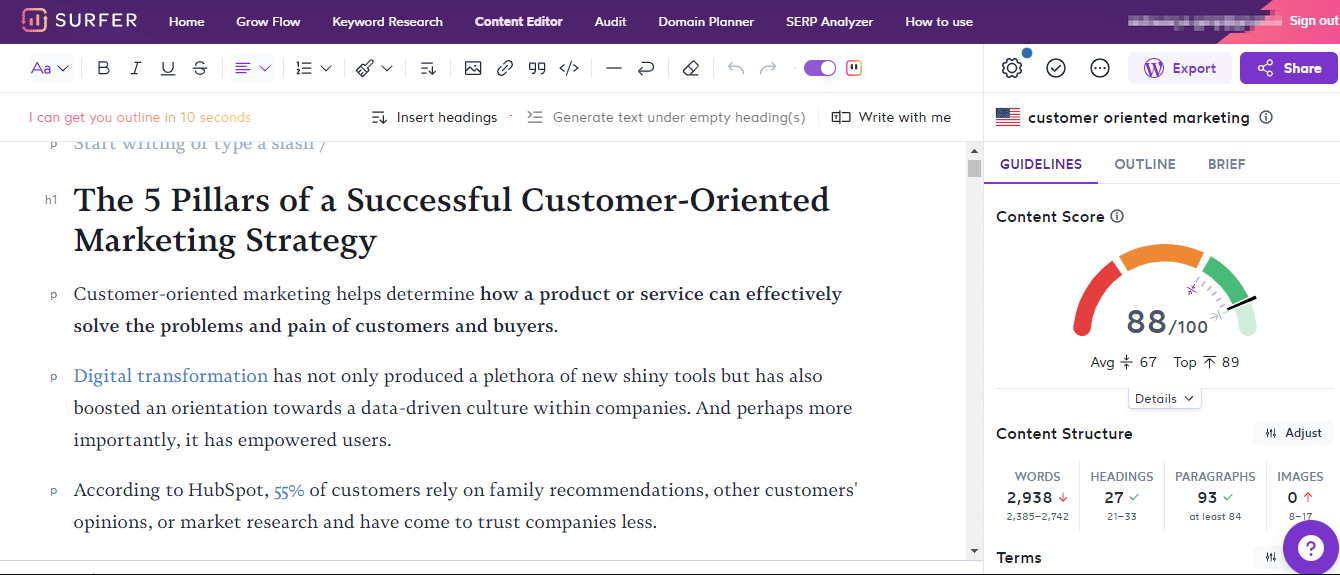Open the Digital transformation link
Image resolution: width=1340 pixels, height=575 pixels.
tap(171, 376)
